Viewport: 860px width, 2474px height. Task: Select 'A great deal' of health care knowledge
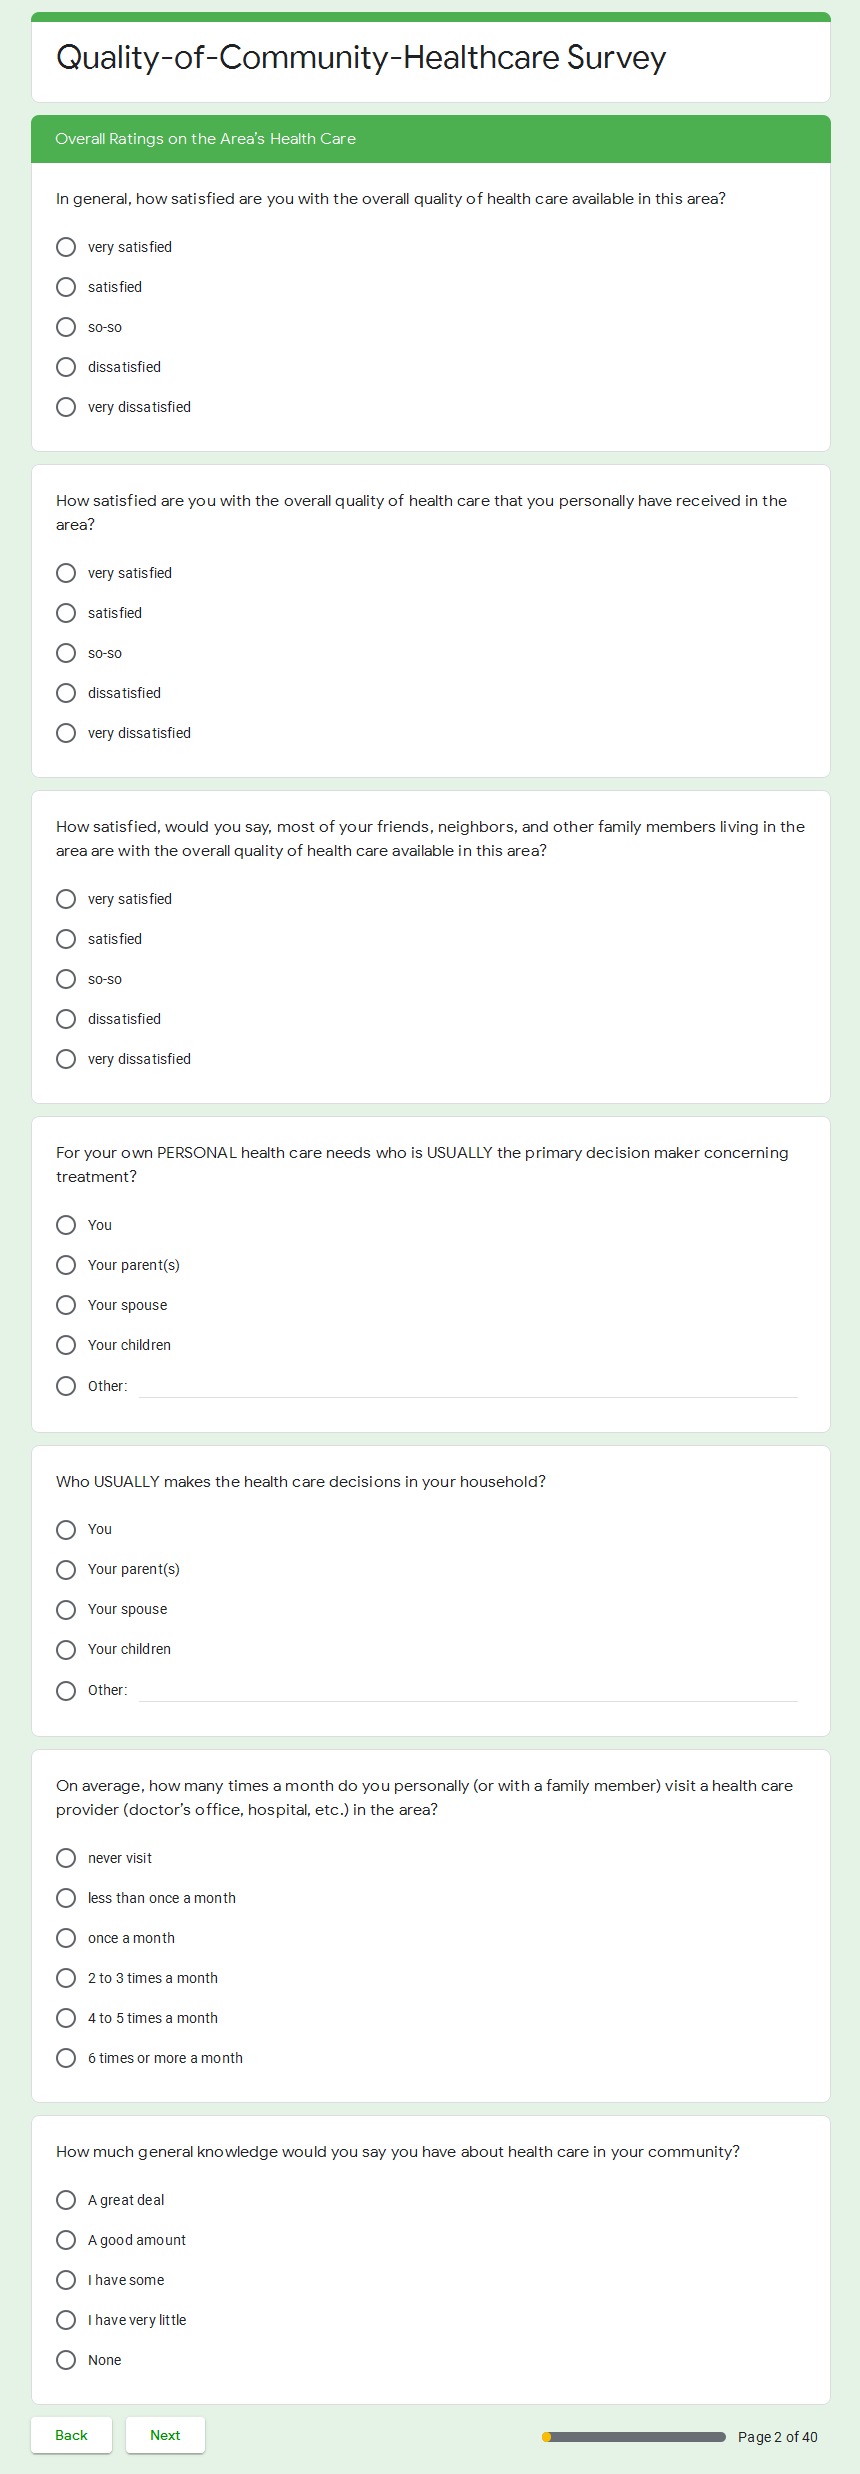[x=66, y=2200]
